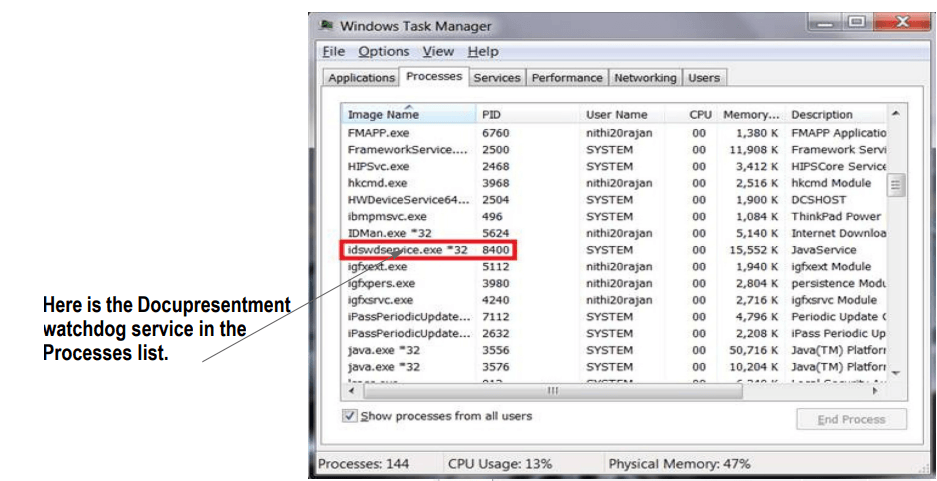Toggle Show processes from all users checkbox
937x481 pixels.
click(350, 416)
